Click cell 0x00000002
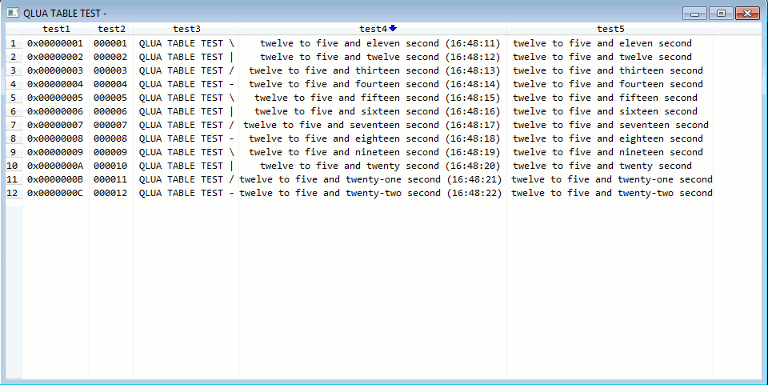 tap(56, 57)
